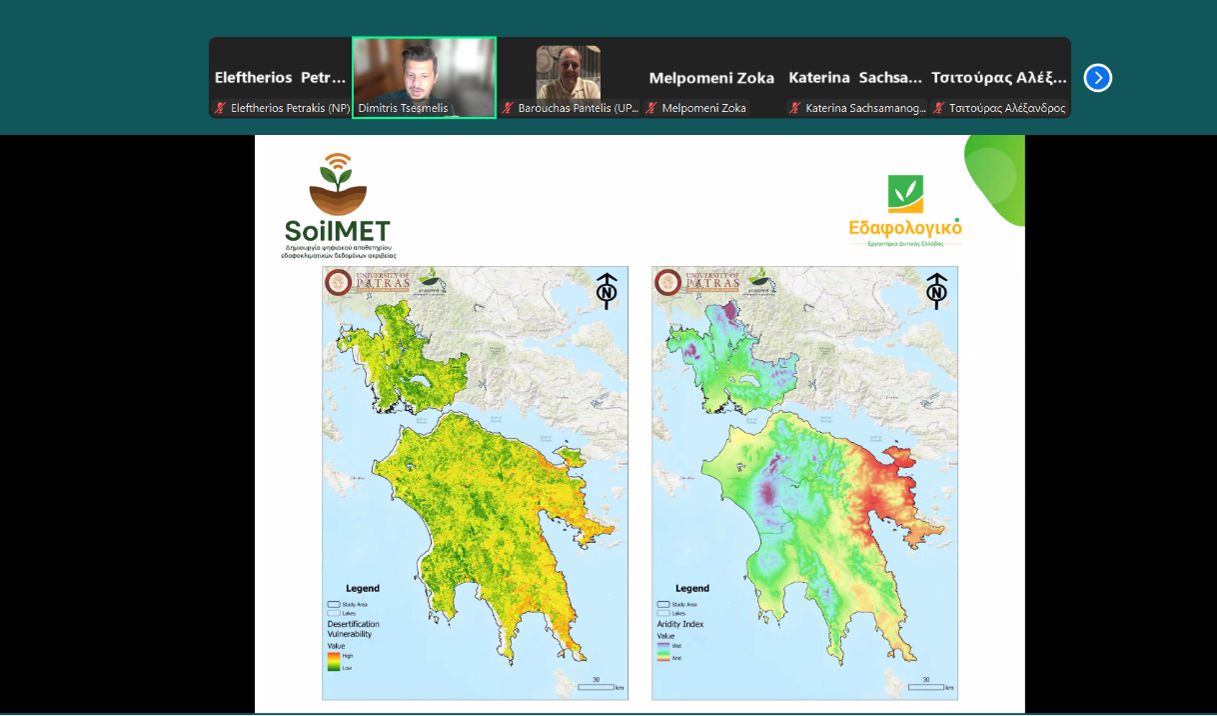Click the SoilMET Greek subtitle text
This screenshot has width=1217, height=716.
[339, 251]
